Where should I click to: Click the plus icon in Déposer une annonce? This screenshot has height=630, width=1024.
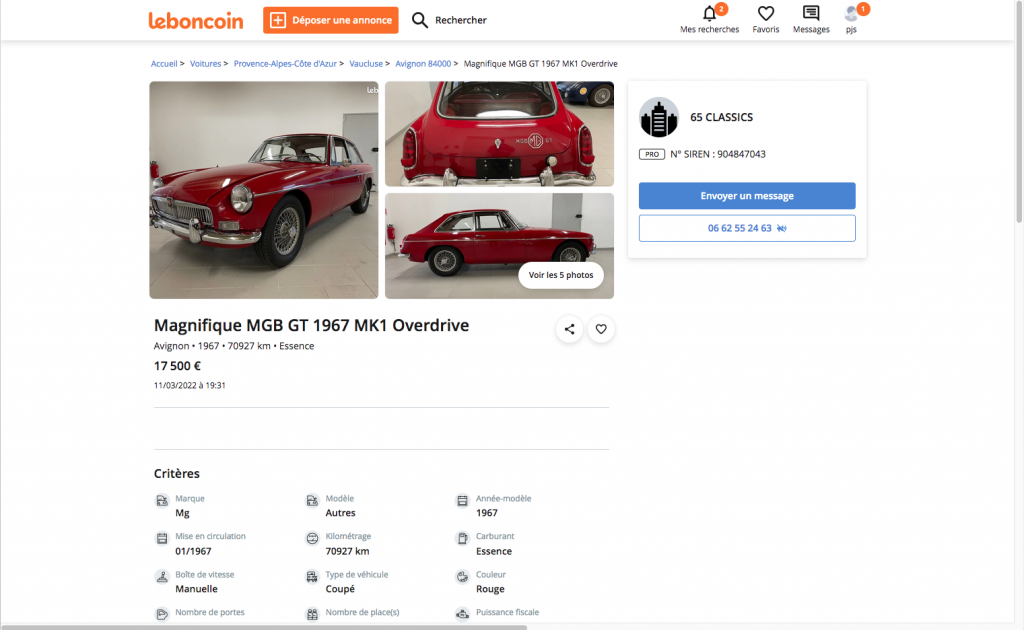click(278, 20)
